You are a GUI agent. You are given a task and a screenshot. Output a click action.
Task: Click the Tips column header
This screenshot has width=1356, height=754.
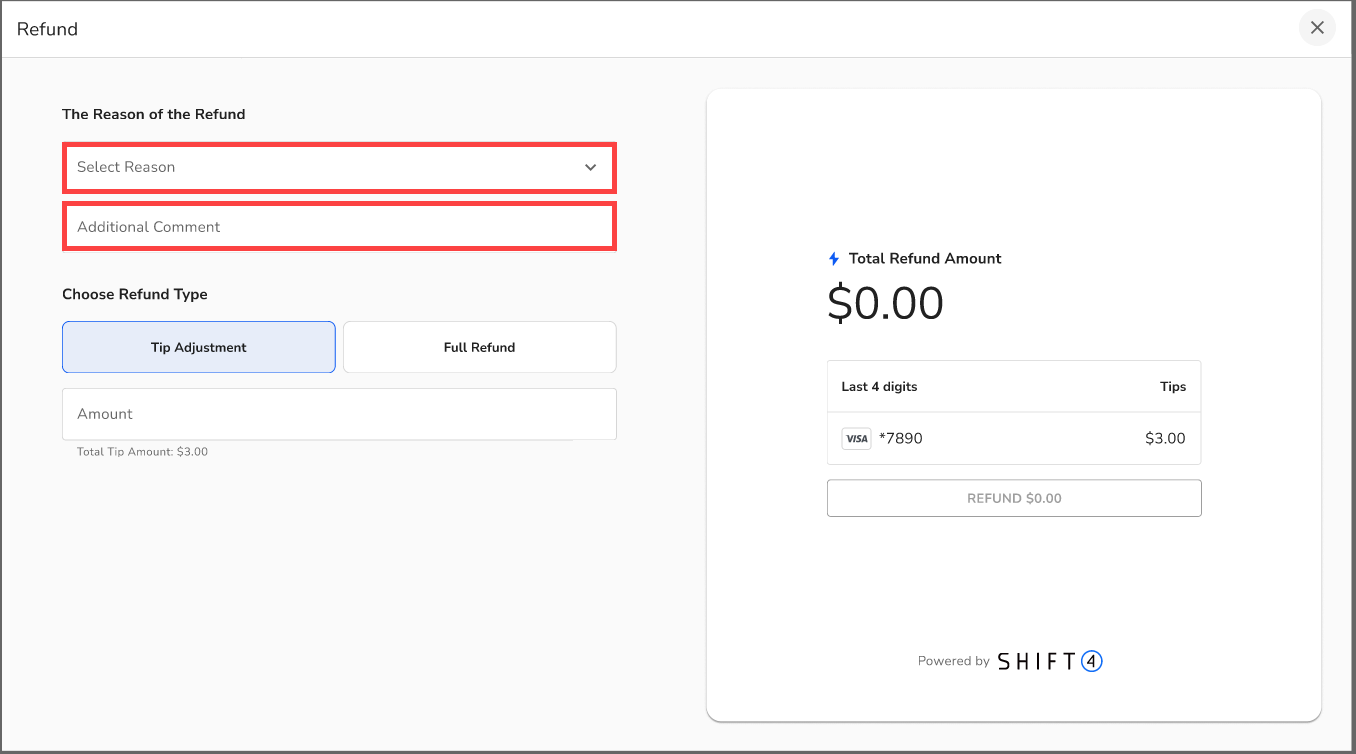[x=1172, y=386]
